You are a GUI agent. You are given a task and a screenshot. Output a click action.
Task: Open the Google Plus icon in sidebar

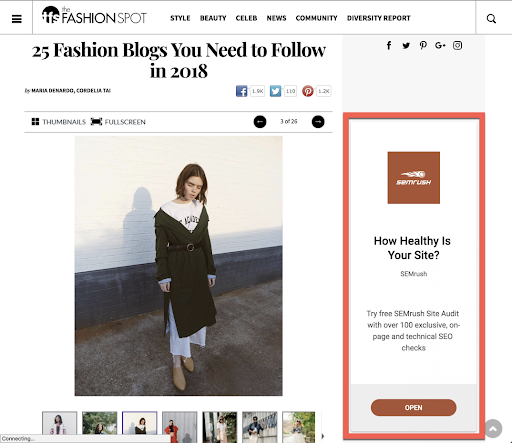[440, 45]
